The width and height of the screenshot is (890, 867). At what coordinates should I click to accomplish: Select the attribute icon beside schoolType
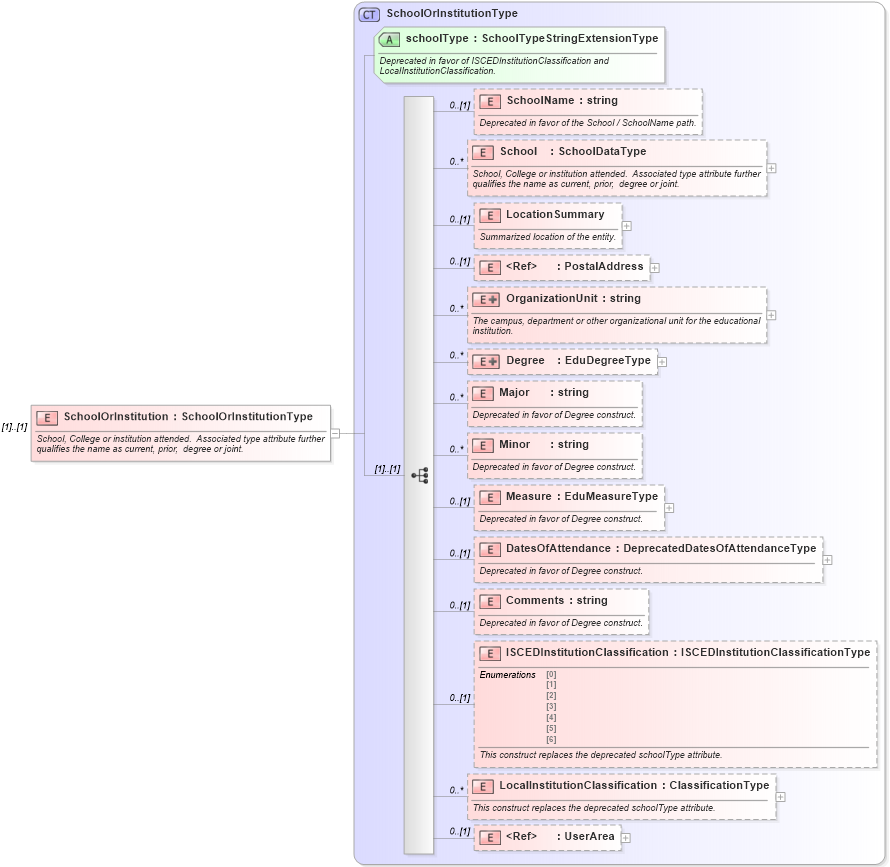tap(388, 39)
